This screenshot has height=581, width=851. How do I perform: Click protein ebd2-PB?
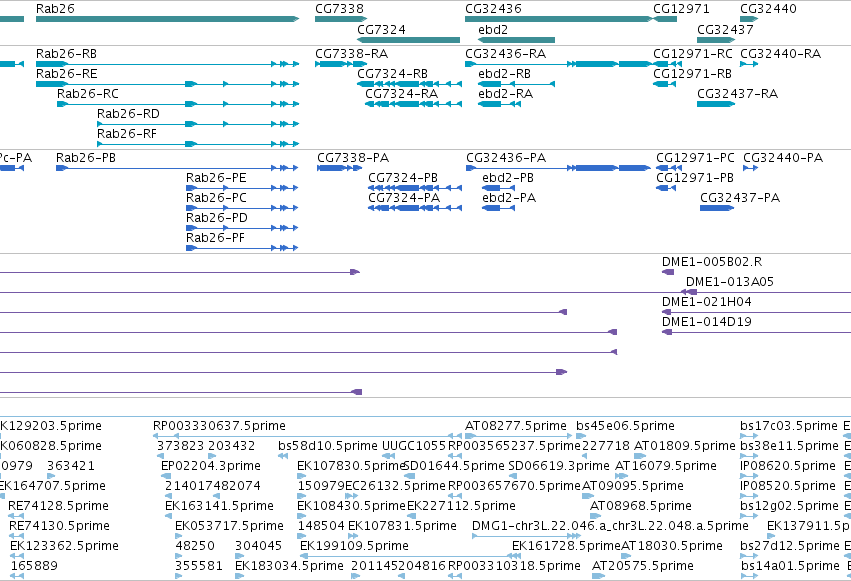(x=507, y=178)
